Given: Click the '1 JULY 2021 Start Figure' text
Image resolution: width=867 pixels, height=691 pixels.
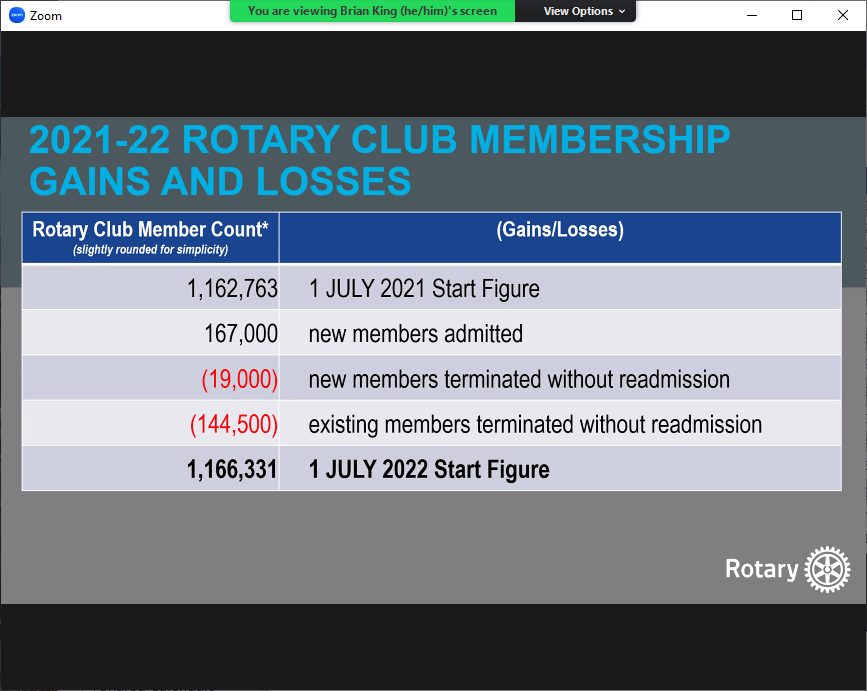Looking at the screenshot, I should 424,289.
